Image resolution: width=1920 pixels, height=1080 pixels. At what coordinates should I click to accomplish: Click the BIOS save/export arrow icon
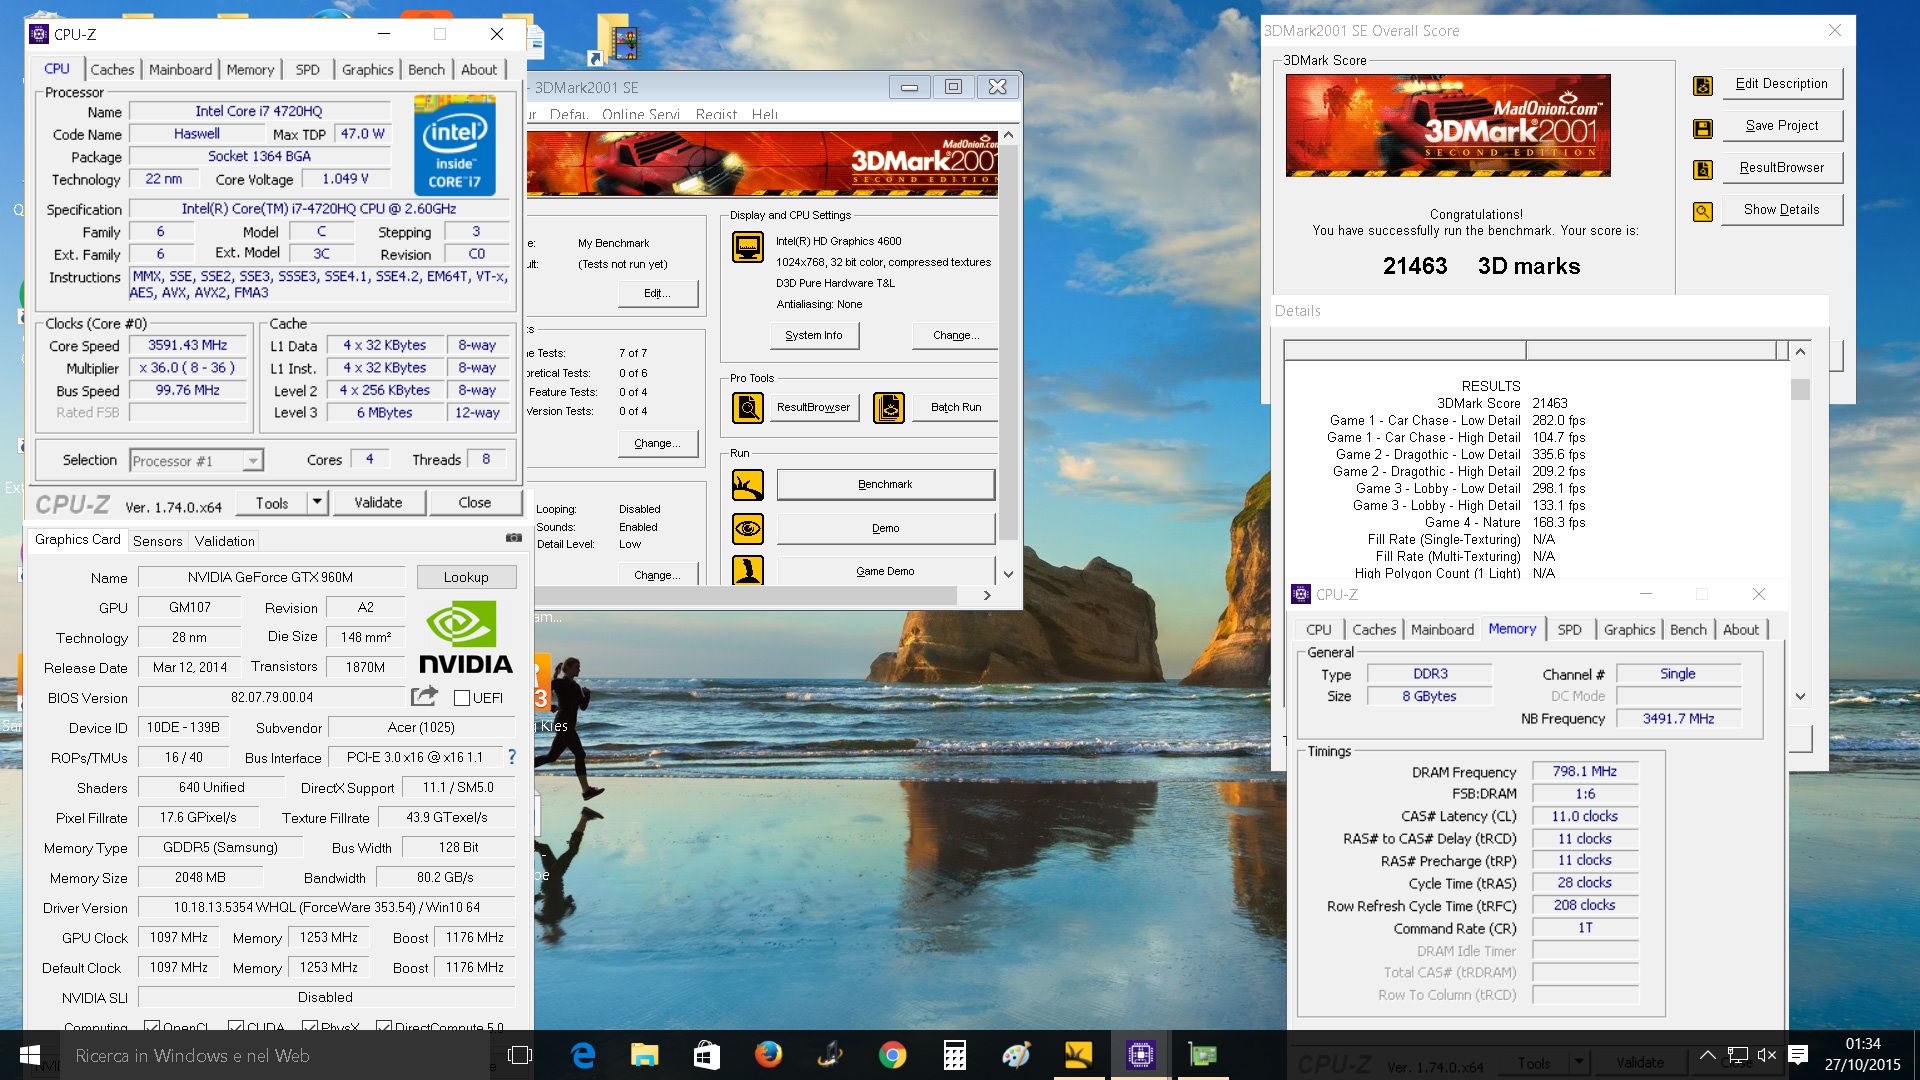click(425, 696)
